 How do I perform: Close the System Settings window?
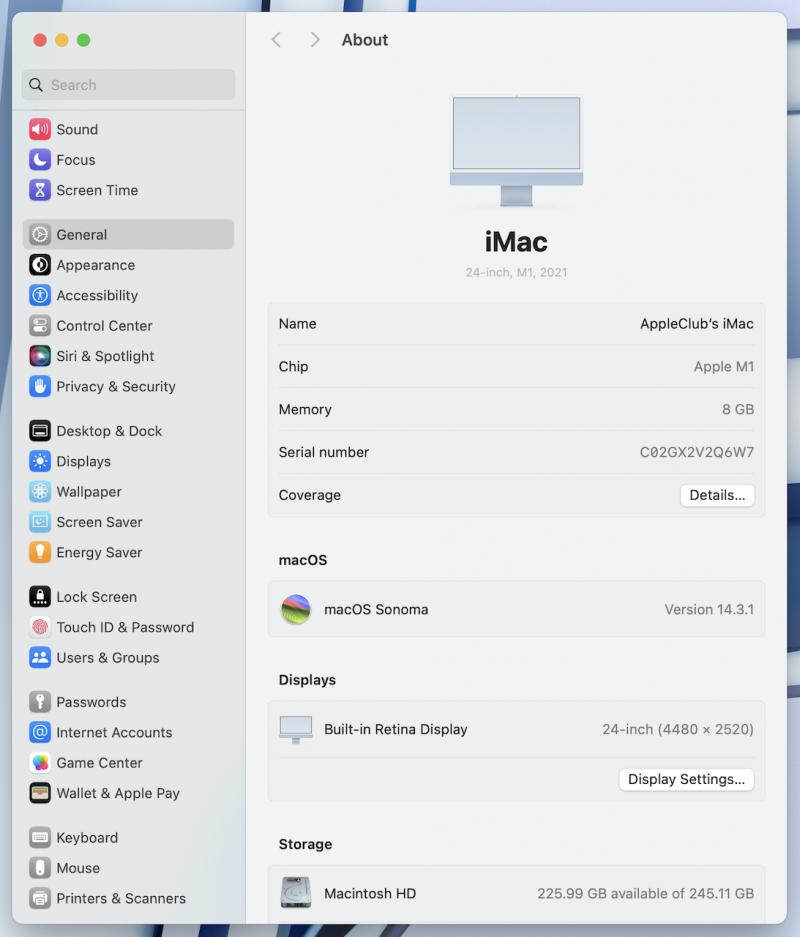coord(40,40)
